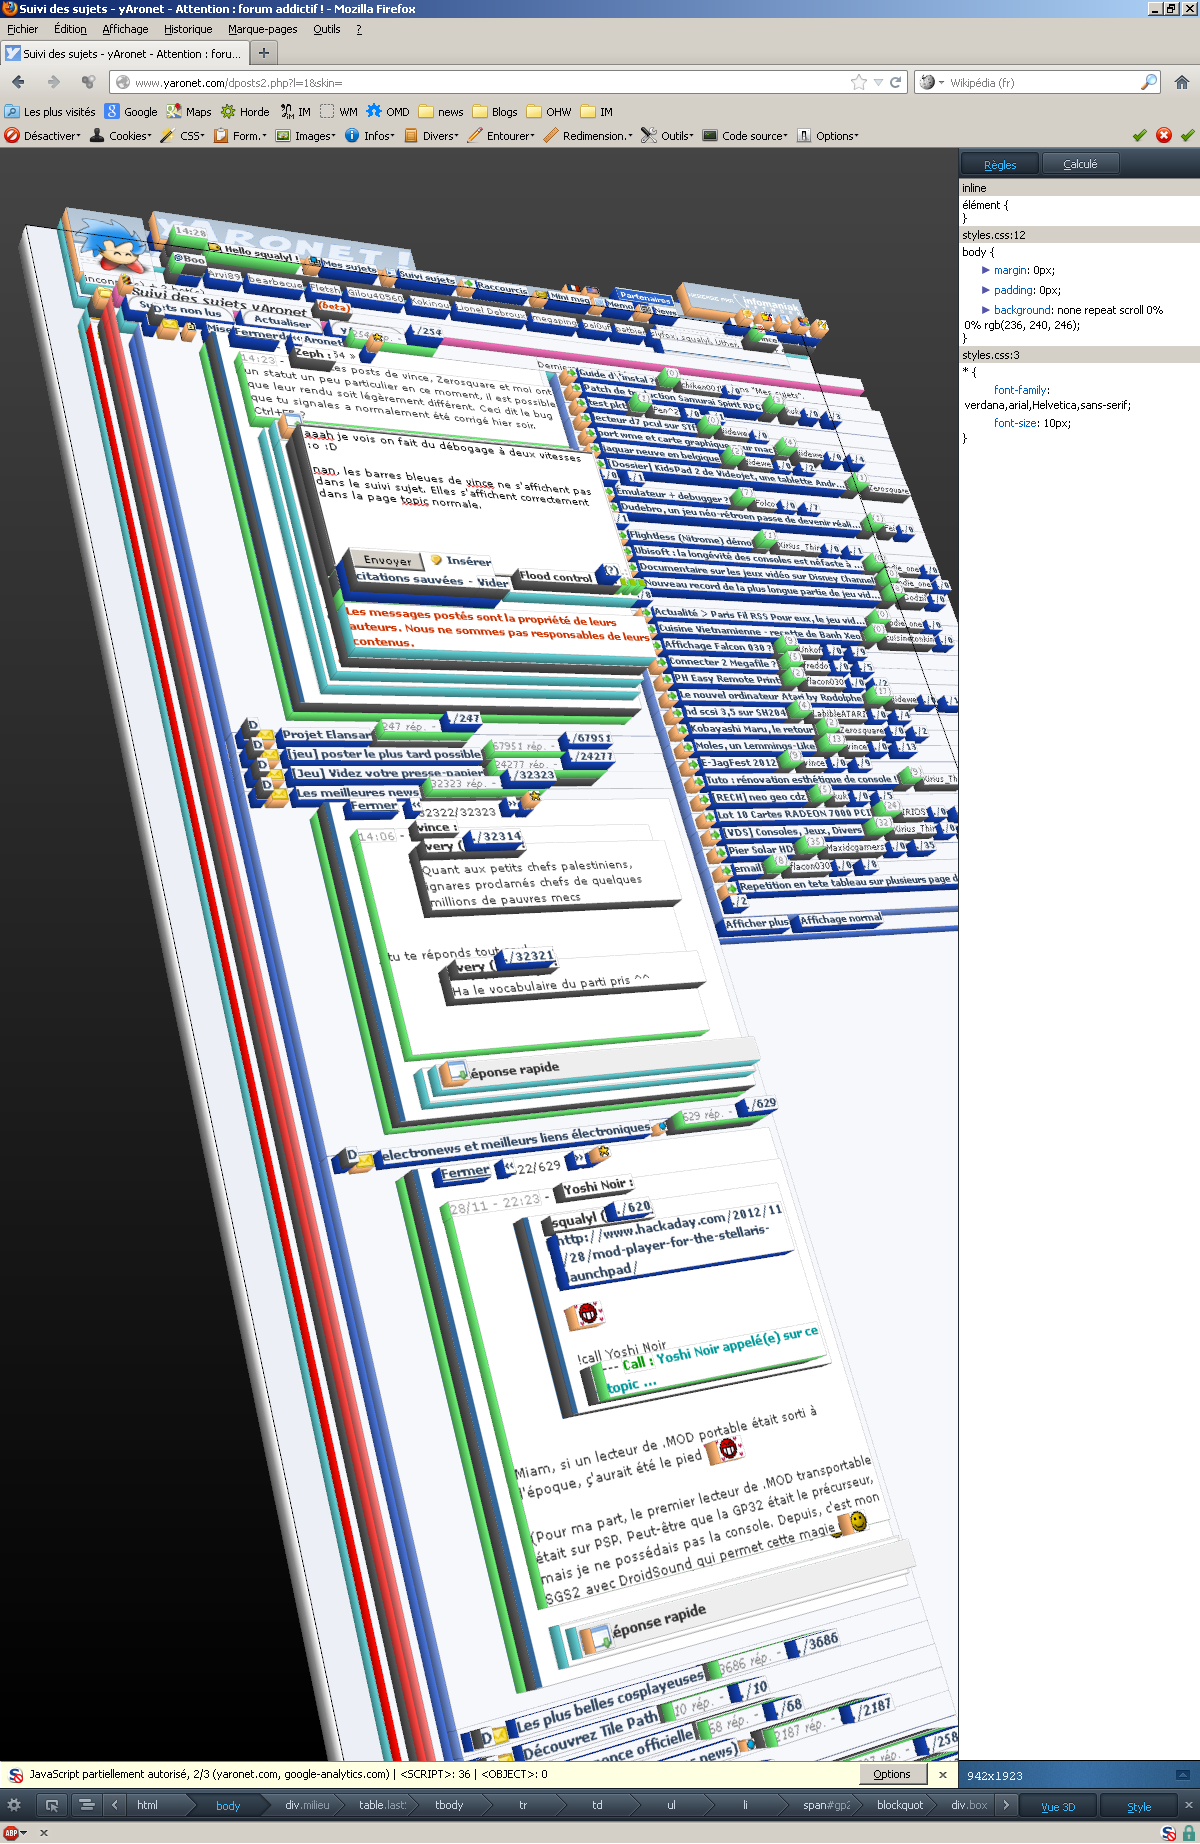The height and width of the screenshot is (1844, 1200).
Task: Select the div.milieu breadcrumb
Action: click(306, 1805)
